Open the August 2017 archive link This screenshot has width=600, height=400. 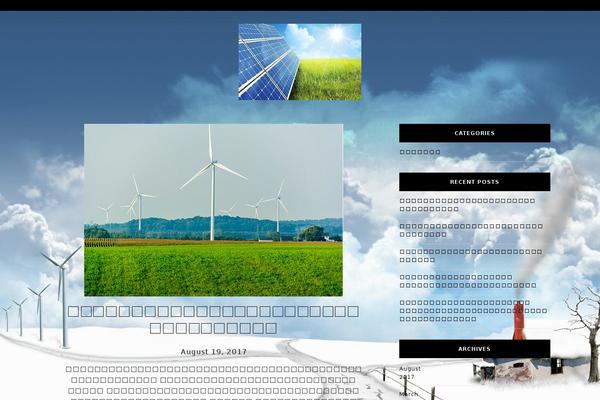(410, 372)
